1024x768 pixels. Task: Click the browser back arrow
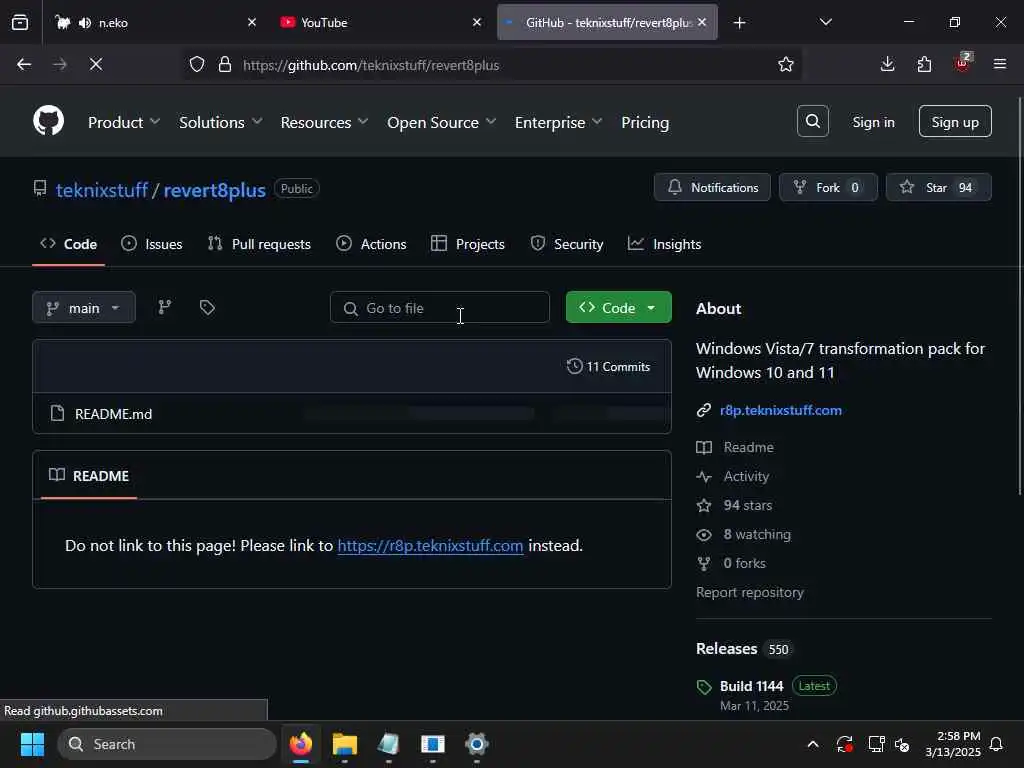(24, 65)
